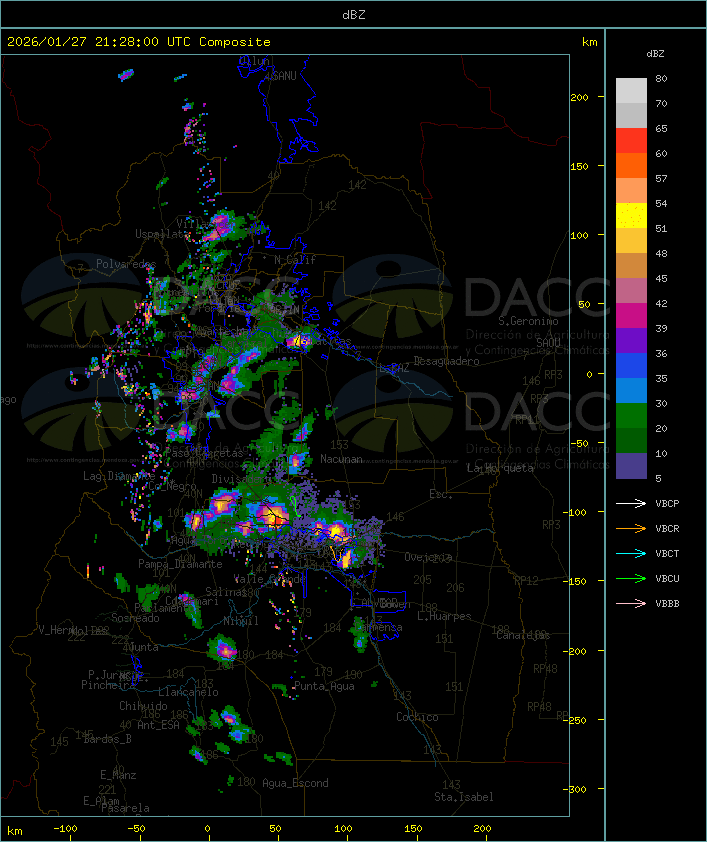
Task: Click the Nacunan map label
Action: (x=341, y=459)
